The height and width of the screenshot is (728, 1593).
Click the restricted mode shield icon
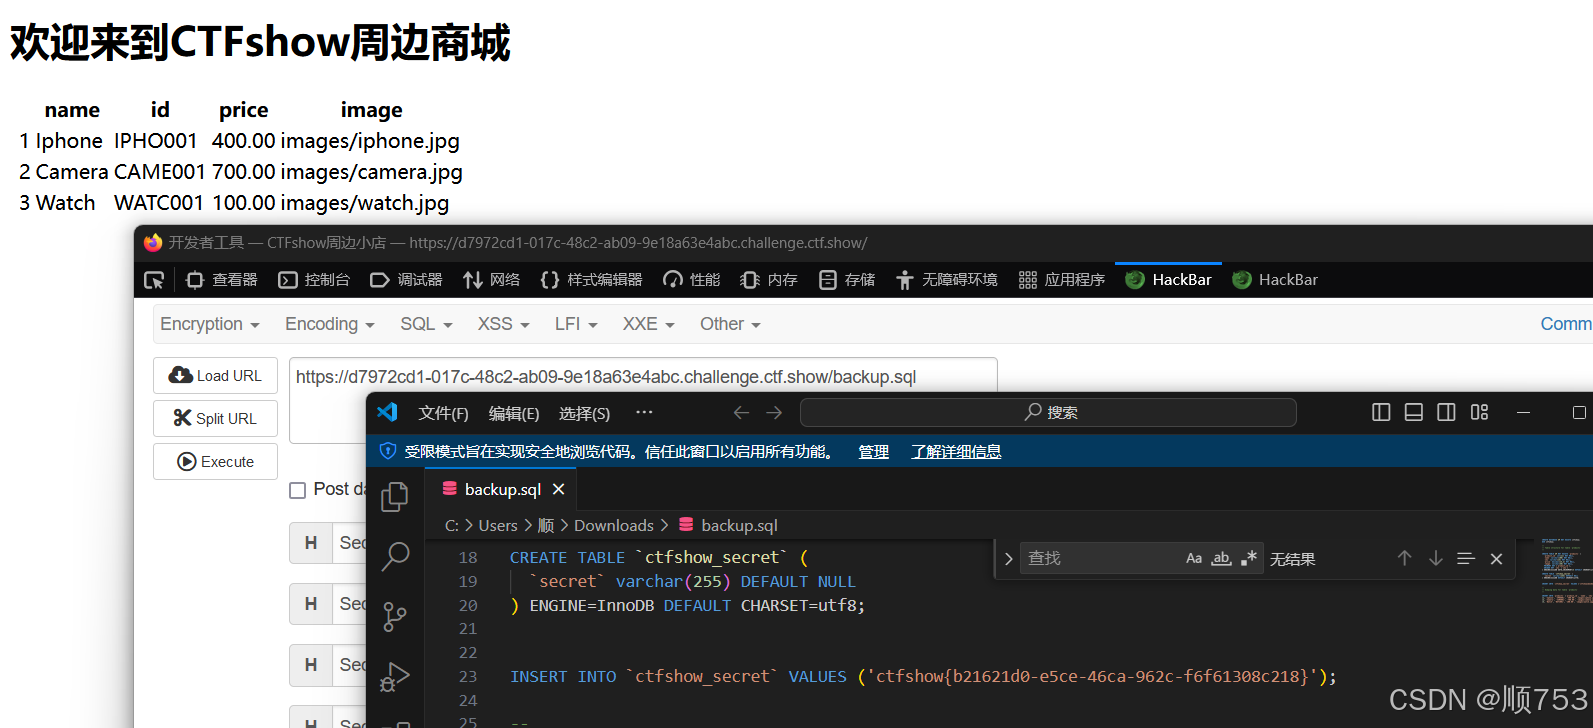pyautogui.click(x=388, y=451)
